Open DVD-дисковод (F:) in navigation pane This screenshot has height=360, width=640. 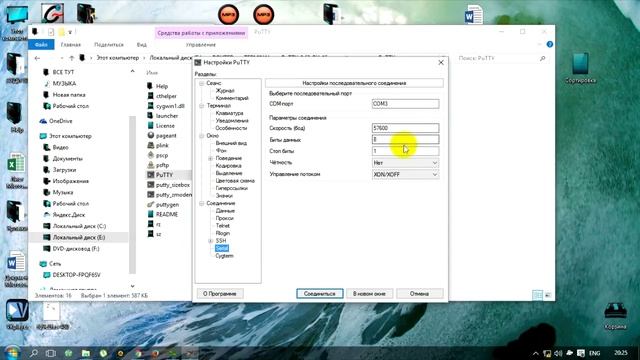76,249
